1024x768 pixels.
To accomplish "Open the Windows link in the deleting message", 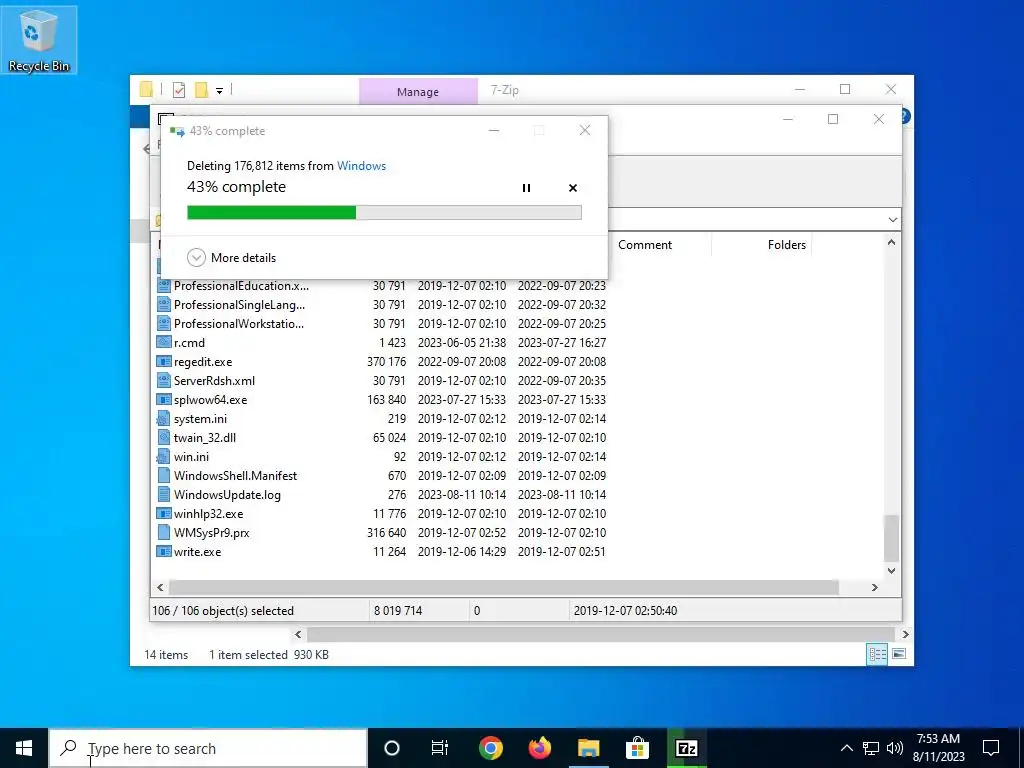I will (x=361, y=166).
